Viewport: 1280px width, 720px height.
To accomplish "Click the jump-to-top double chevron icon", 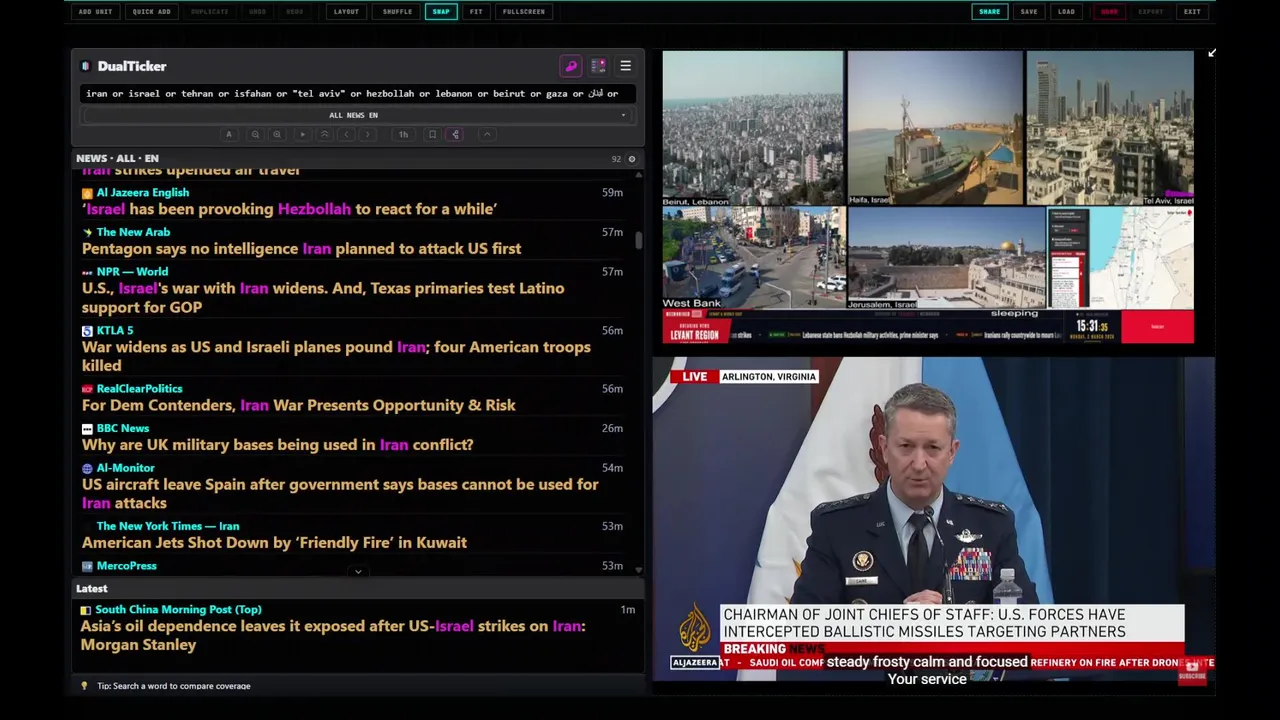I will click(324, 134).
